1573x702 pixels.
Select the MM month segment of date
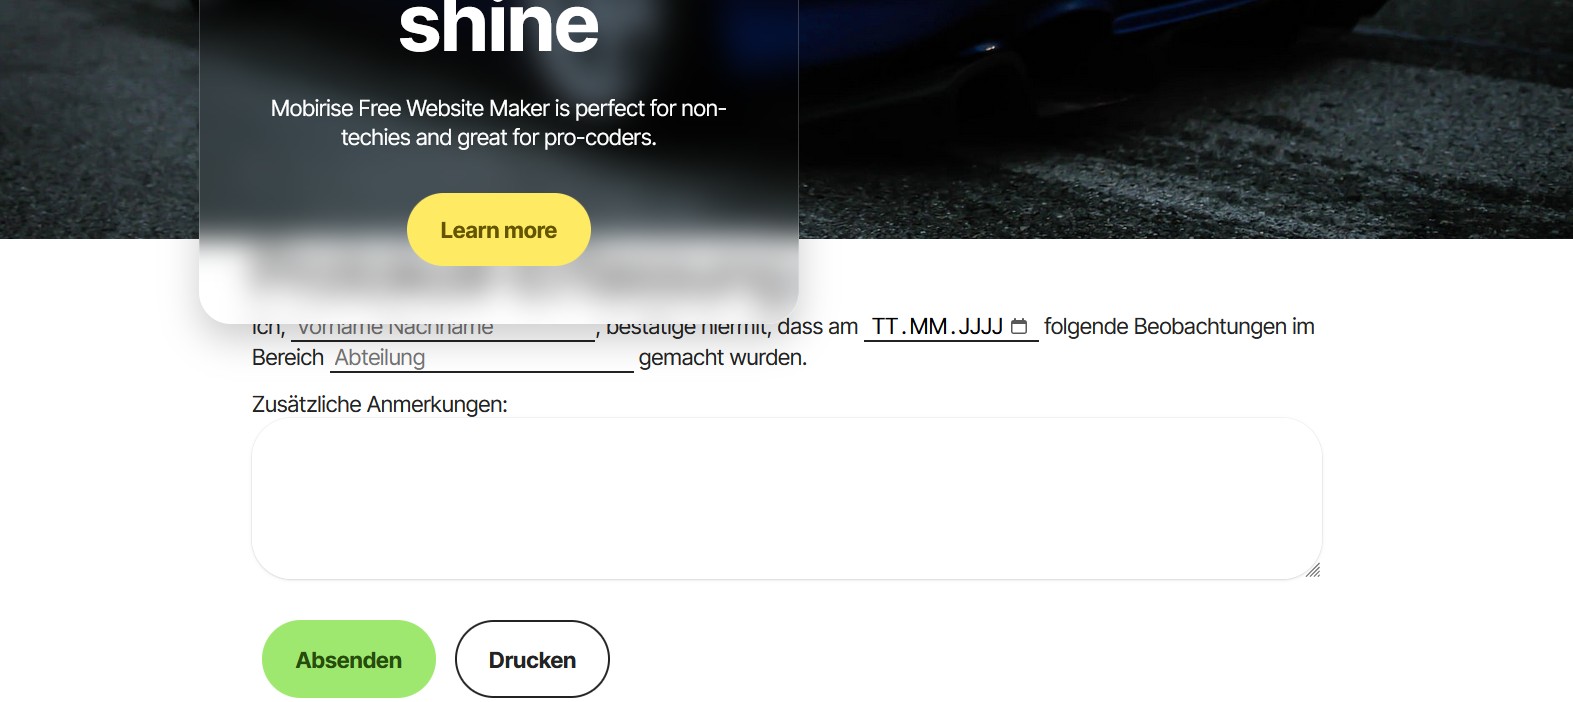928,327
